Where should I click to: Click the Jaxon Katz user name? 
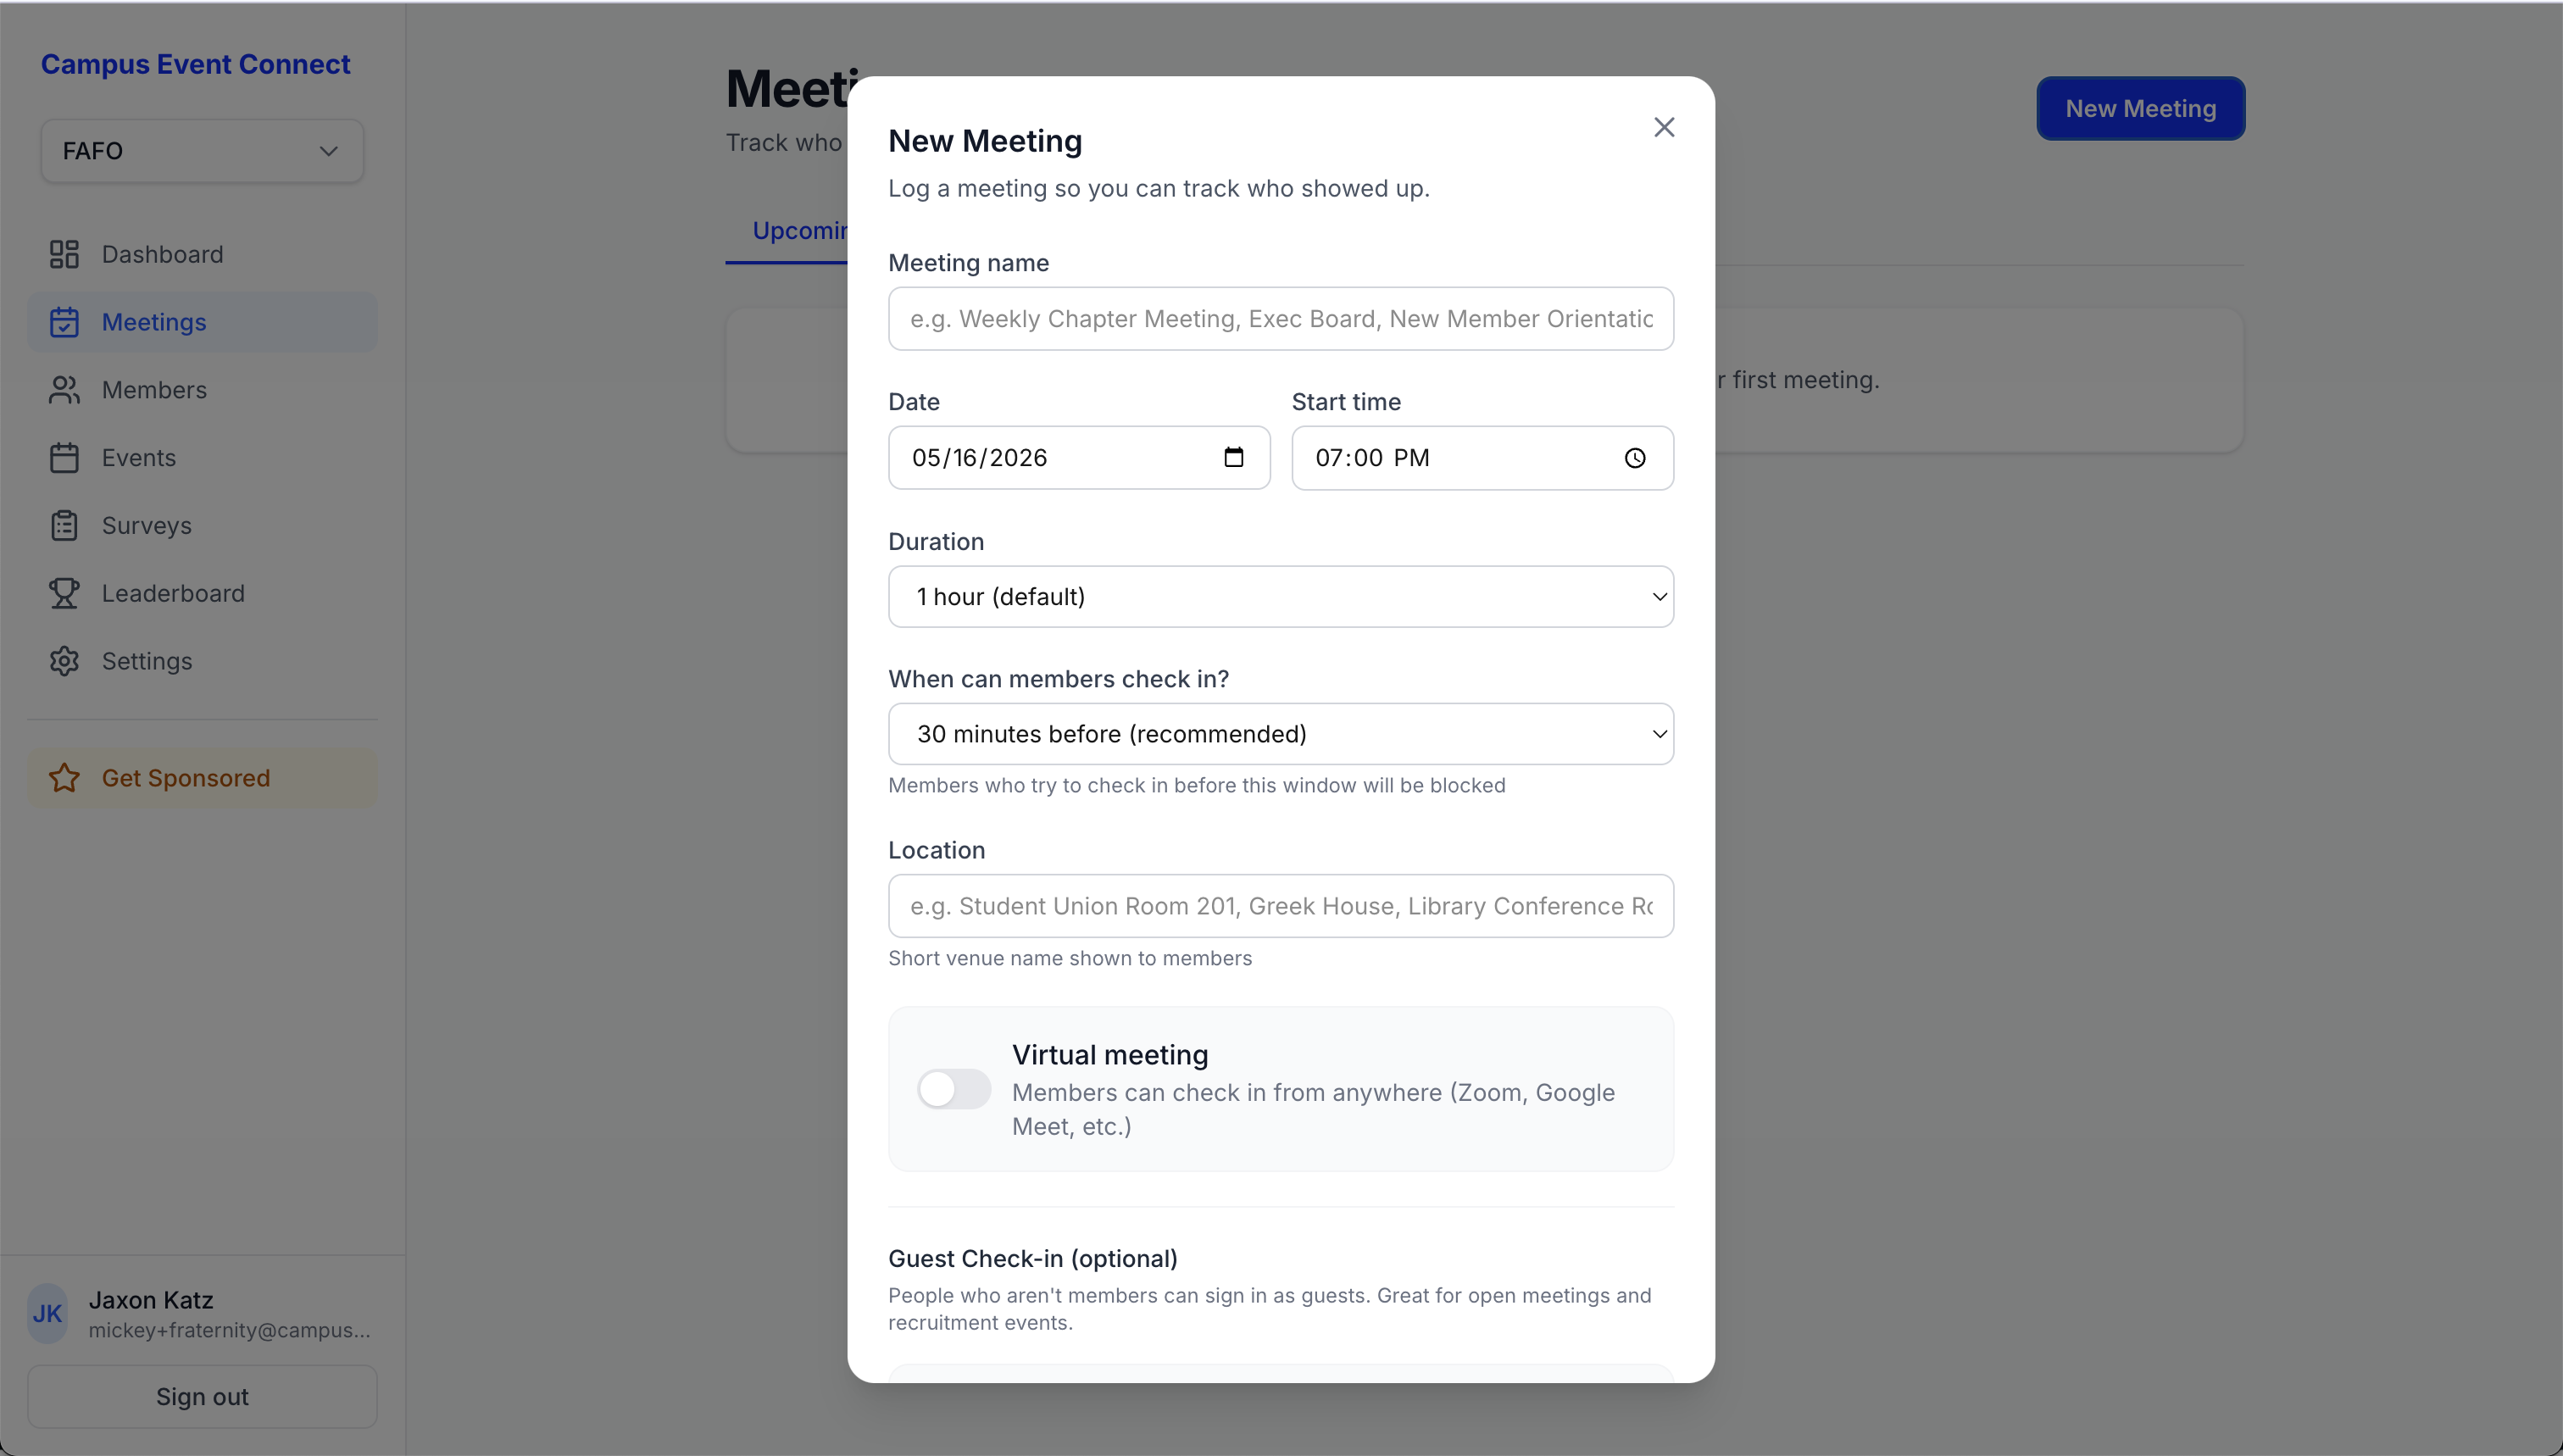[x=151, y=1300]
